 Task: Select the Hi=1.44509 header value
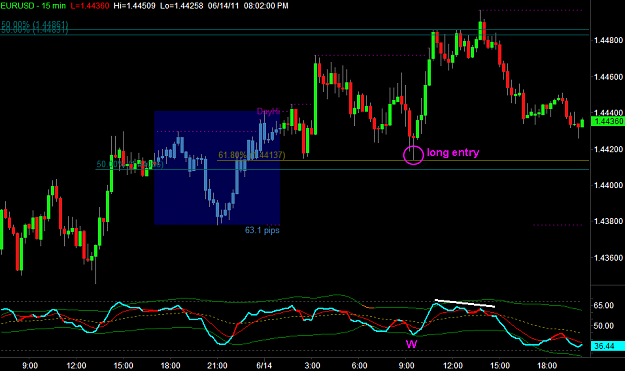tap(134, 6)
